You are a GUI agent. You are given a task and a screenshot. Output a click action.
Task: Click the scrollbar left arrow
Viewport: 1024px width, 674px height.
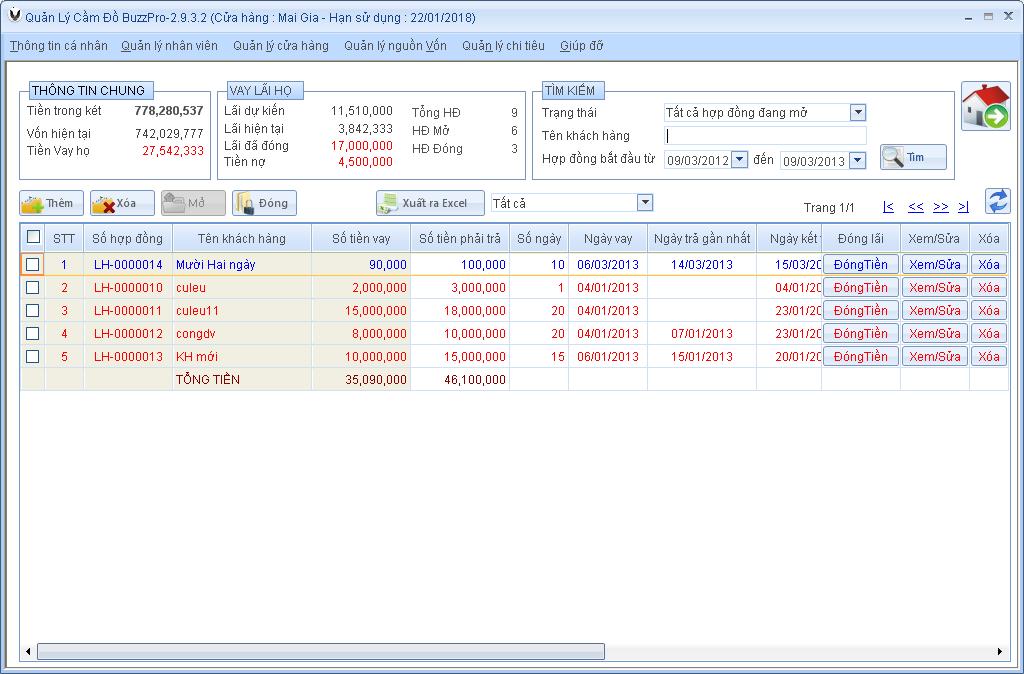[x=28, y=651]
